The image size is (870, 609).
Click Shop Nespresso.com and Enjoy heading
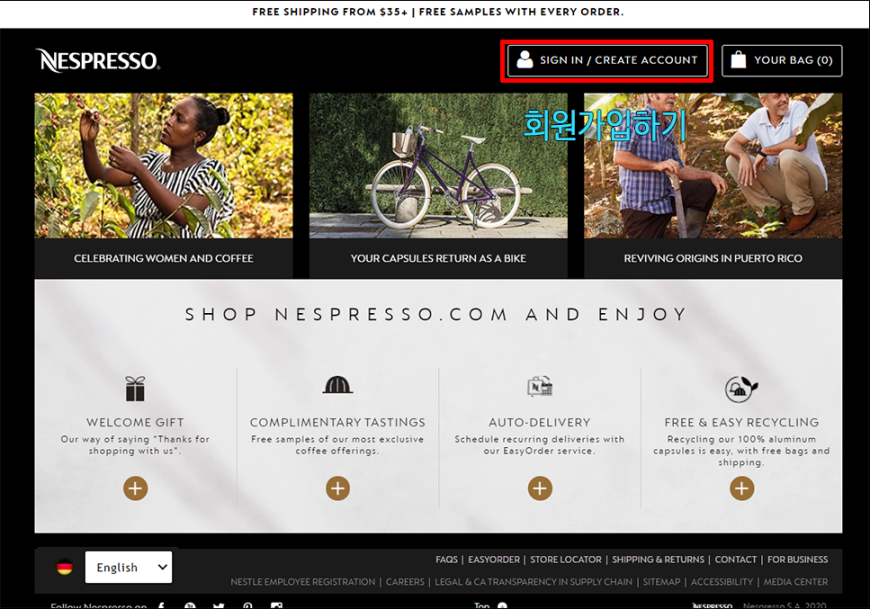click(437, 314)
